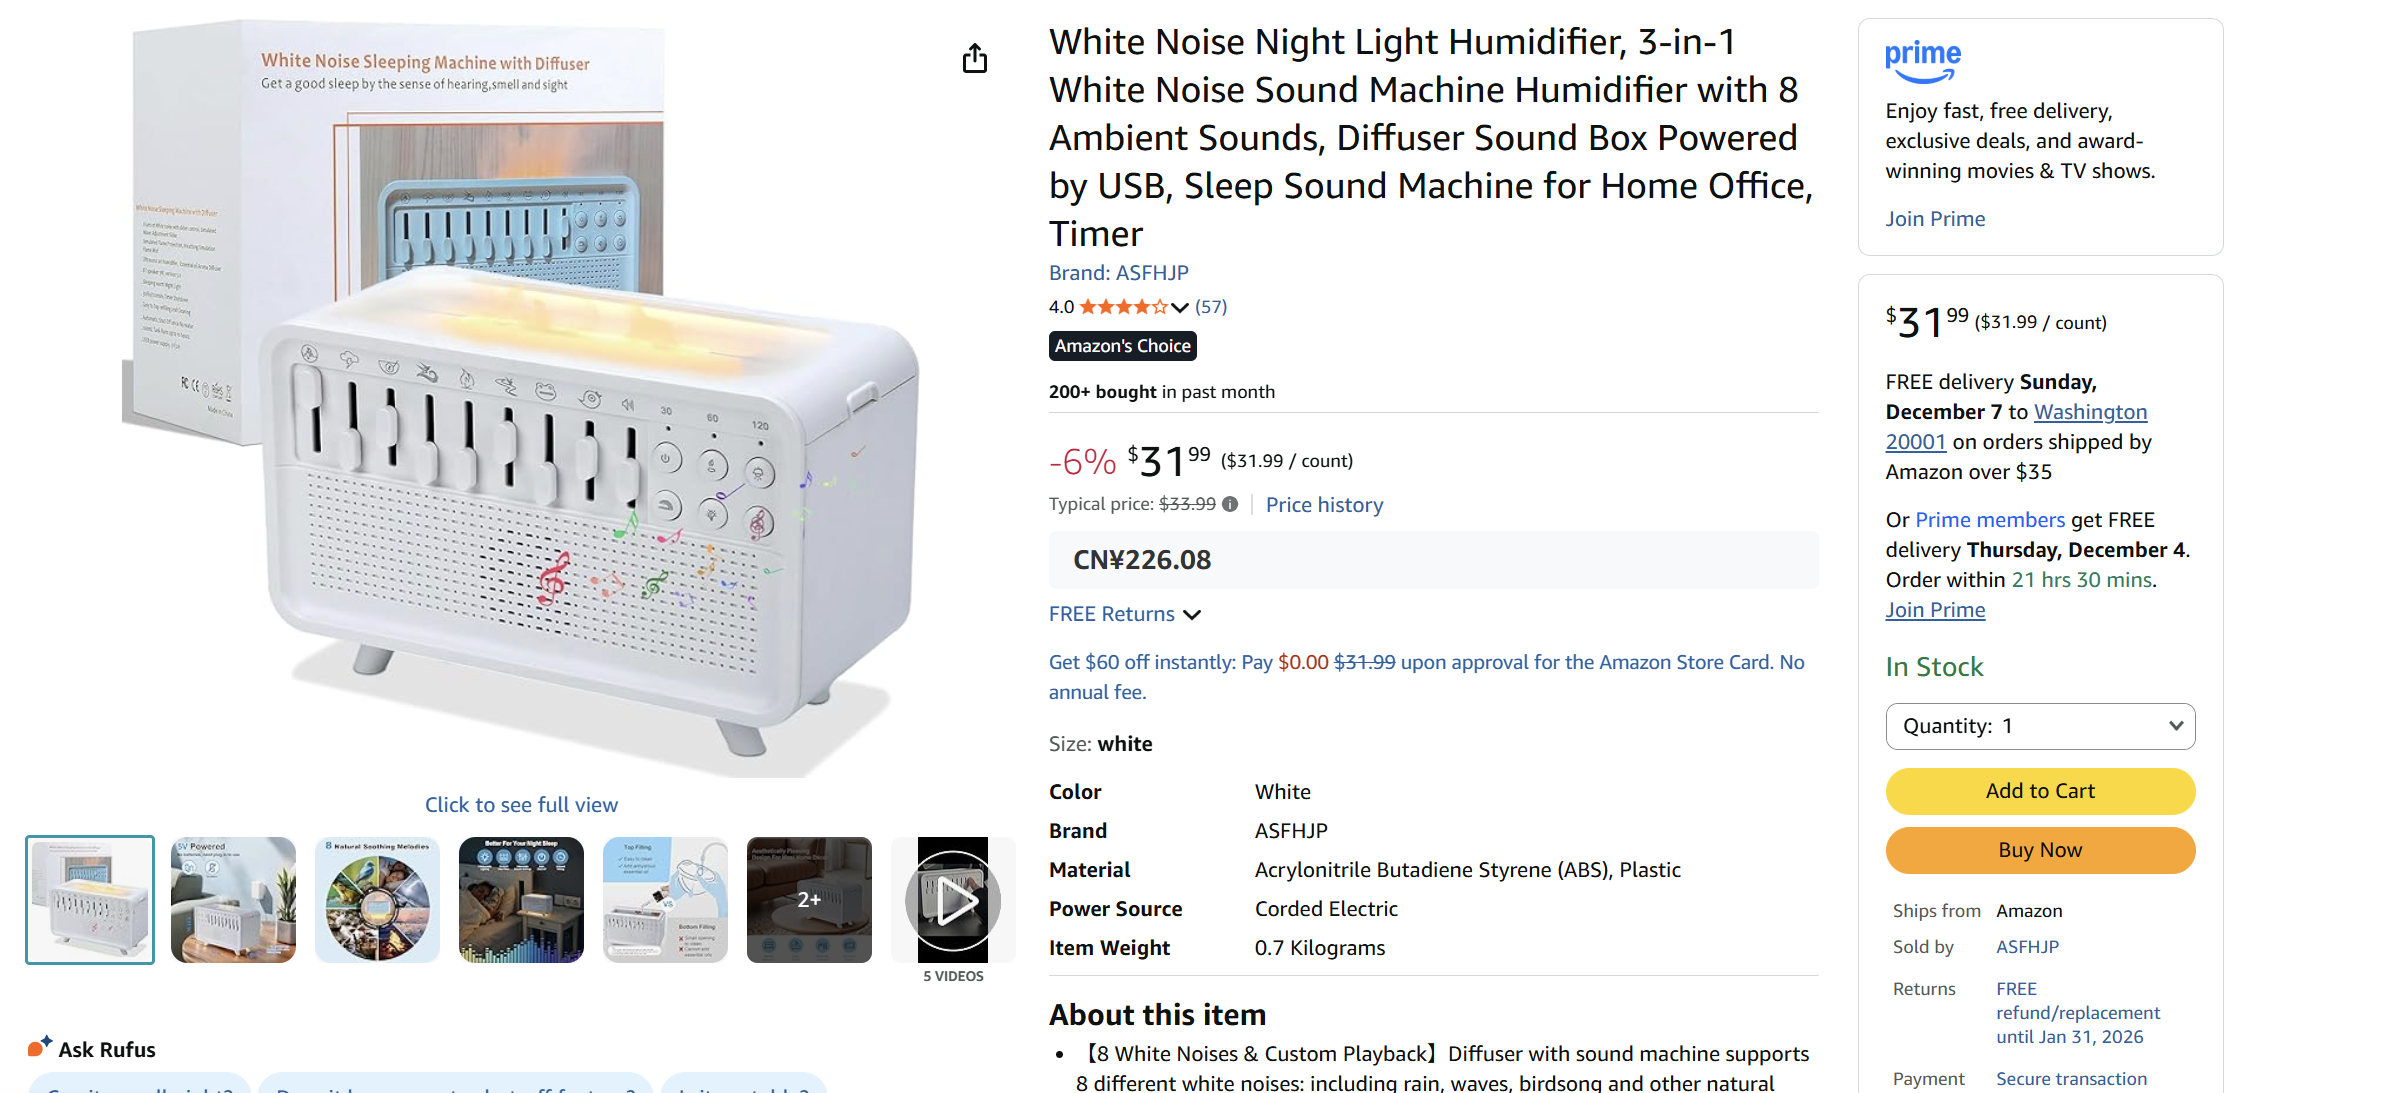Click the Join Prime link under delivery info

pos(1935,609)
